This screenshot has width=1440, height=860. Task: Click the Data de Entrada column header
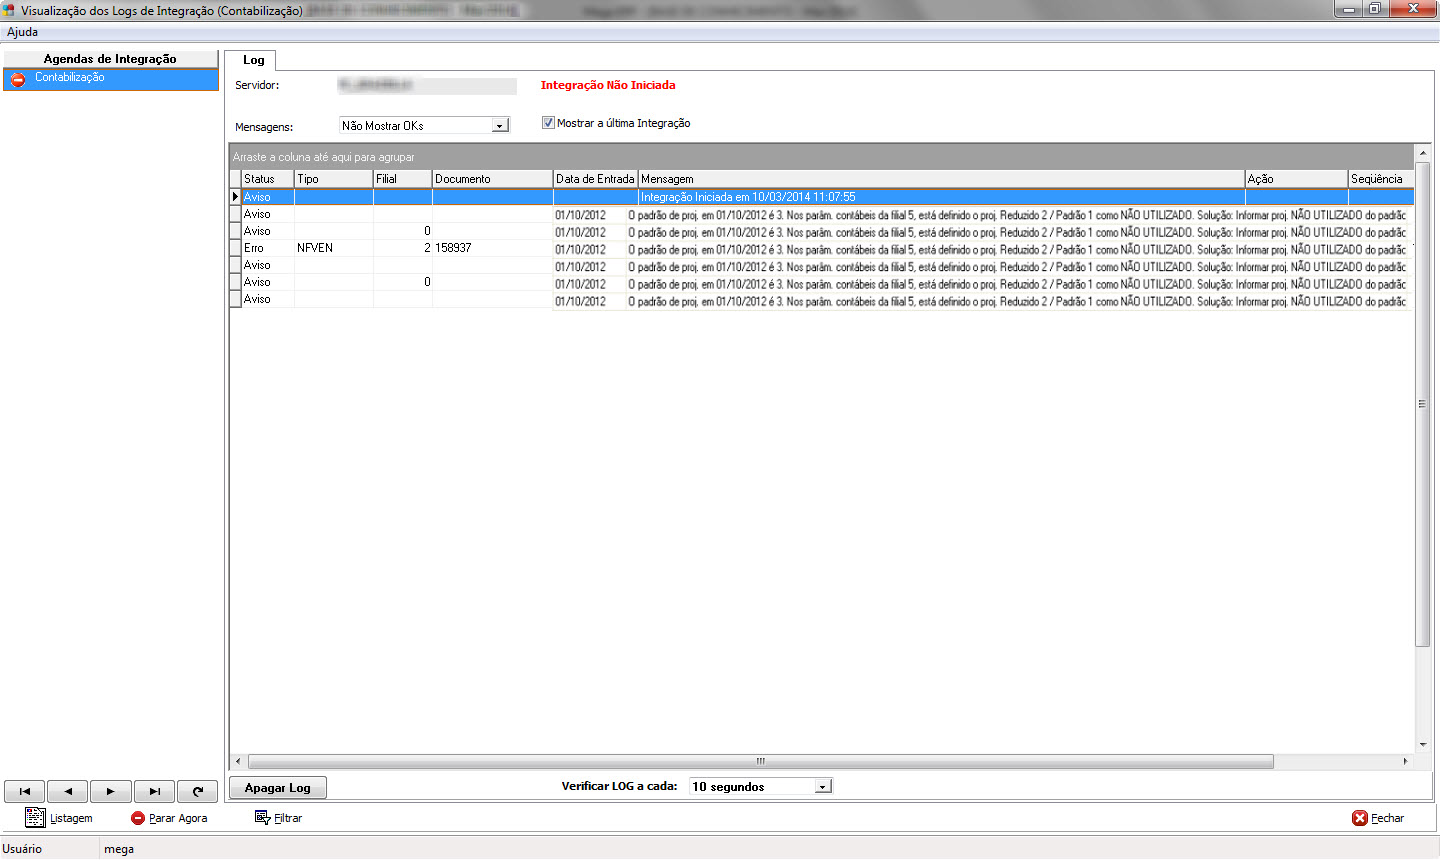[595, 179]
